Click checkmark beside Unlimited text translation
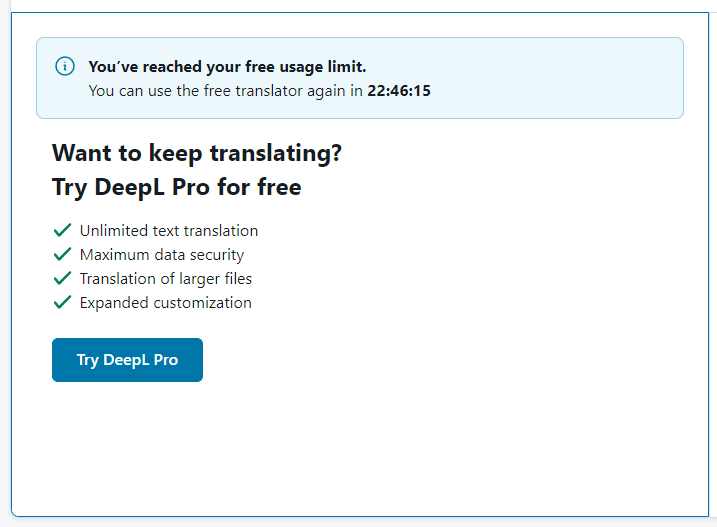 pyautogui.click(x=62, y=230)
